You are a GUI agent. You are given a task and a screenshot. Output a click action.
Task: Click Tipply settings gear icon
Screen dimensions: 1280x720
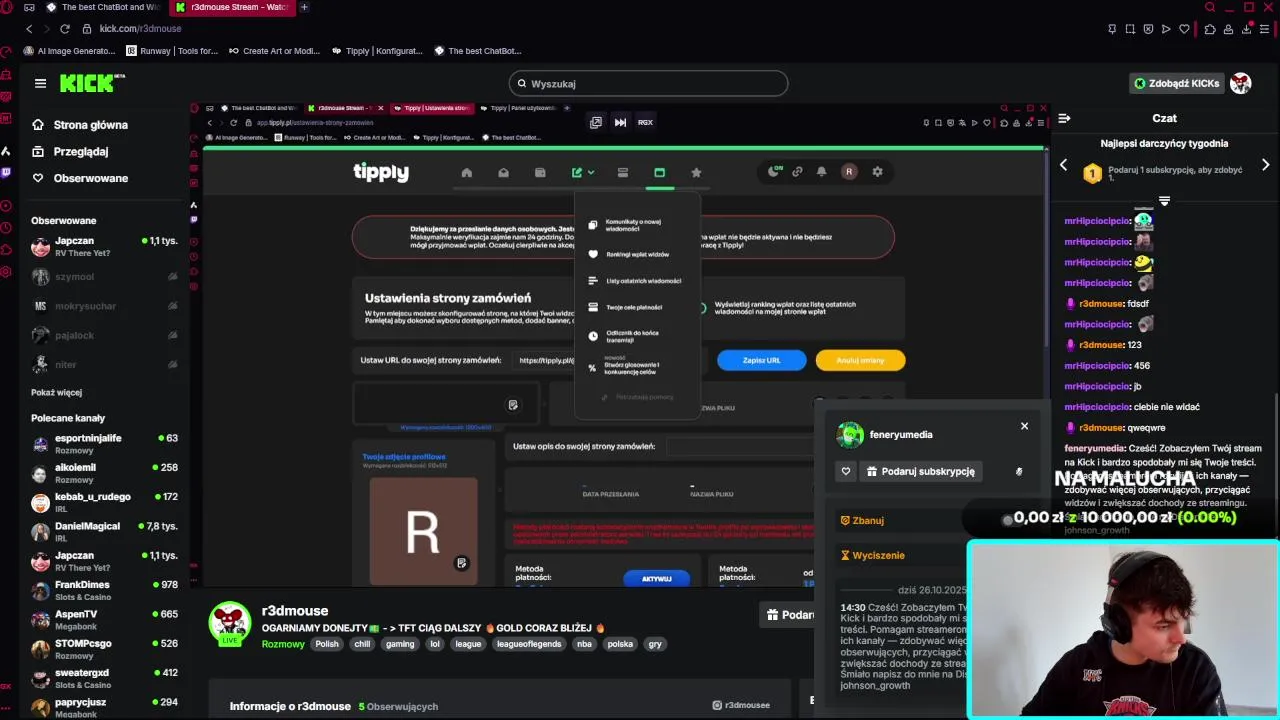click(x=877, y=172)
